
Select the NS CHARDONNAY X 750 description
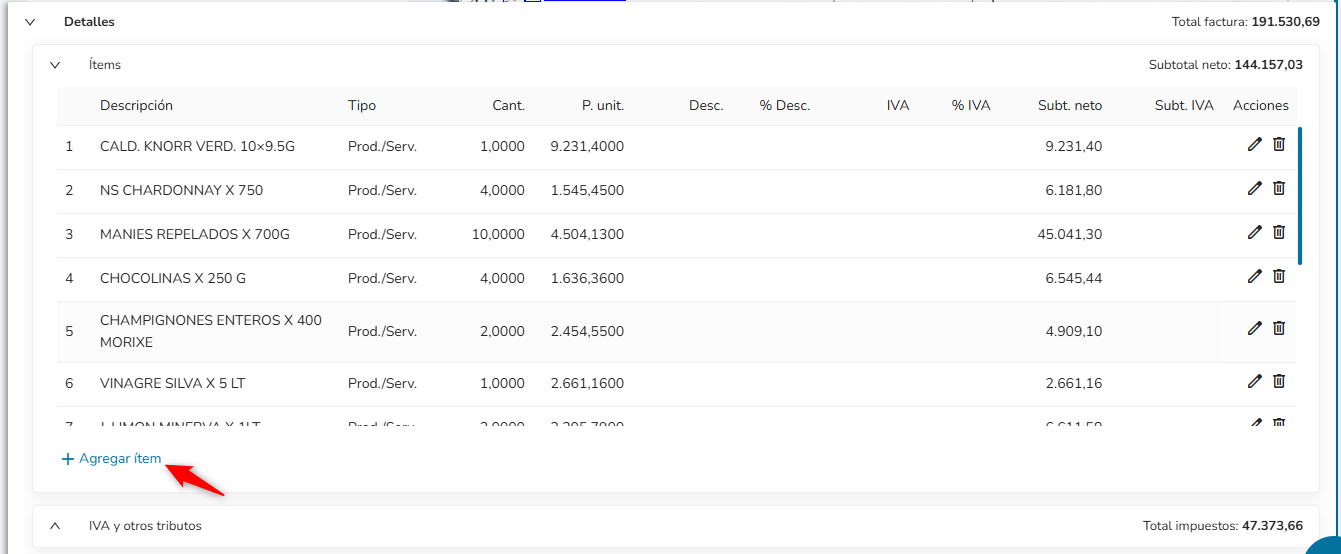tap(181, 190)
